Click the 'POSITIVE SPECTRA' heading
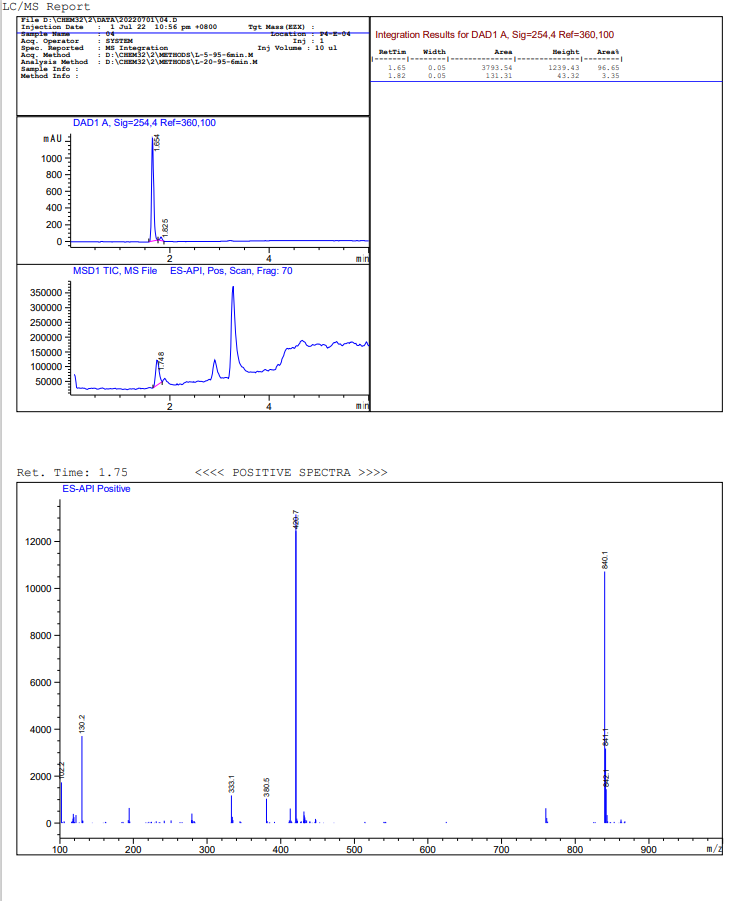The height and width of the screenshot is (901, 736). (290, 472)
